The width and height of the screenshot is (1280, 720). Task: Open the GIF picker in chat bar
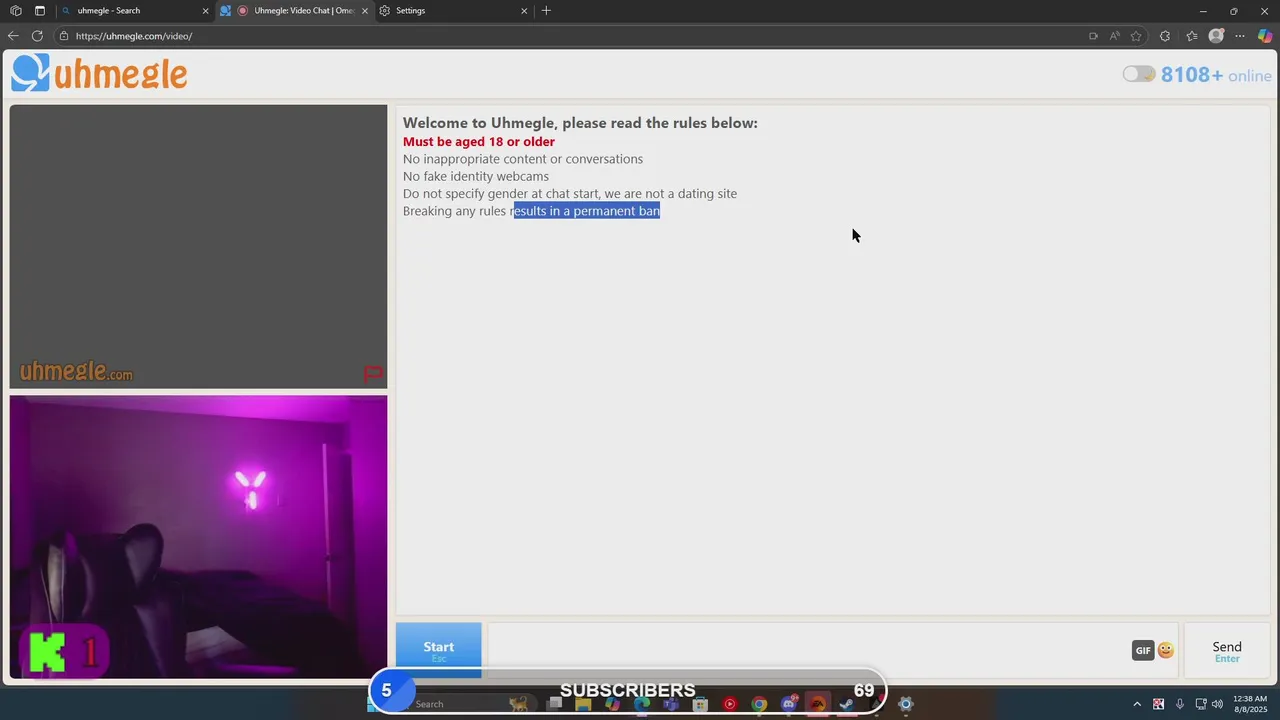click(x=1143, y=650)
